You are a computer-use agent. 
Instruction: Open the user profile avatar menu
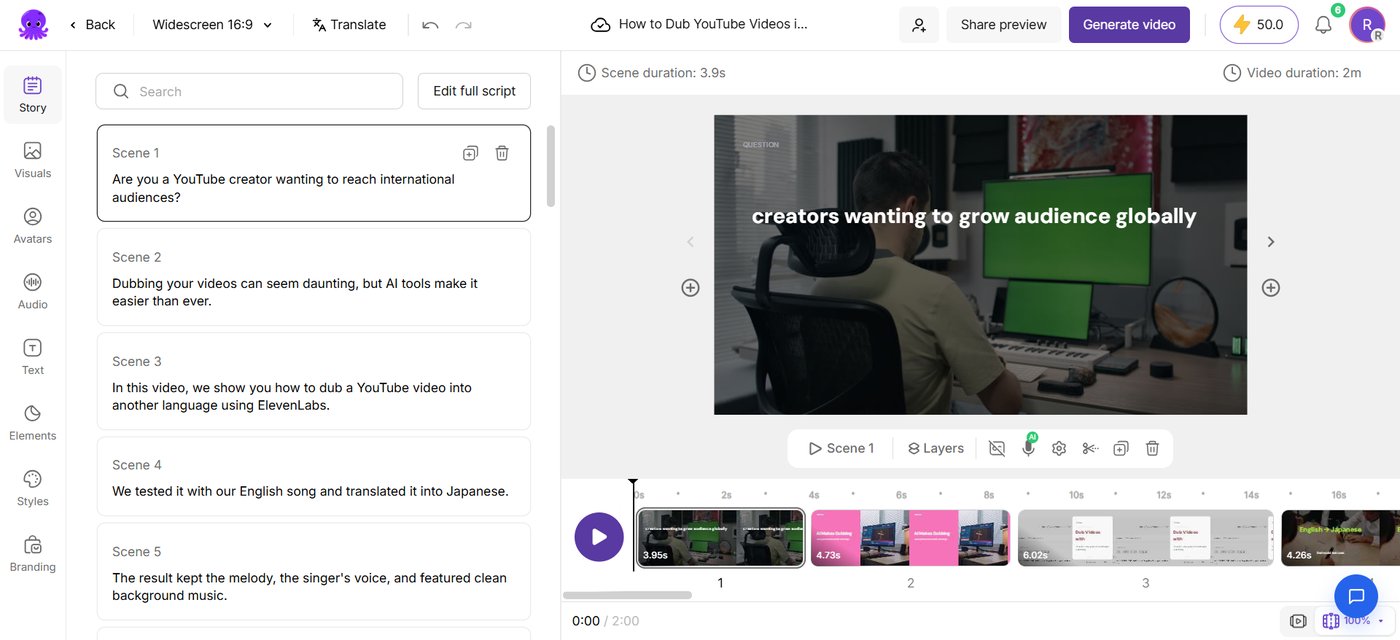[1367, 24]
